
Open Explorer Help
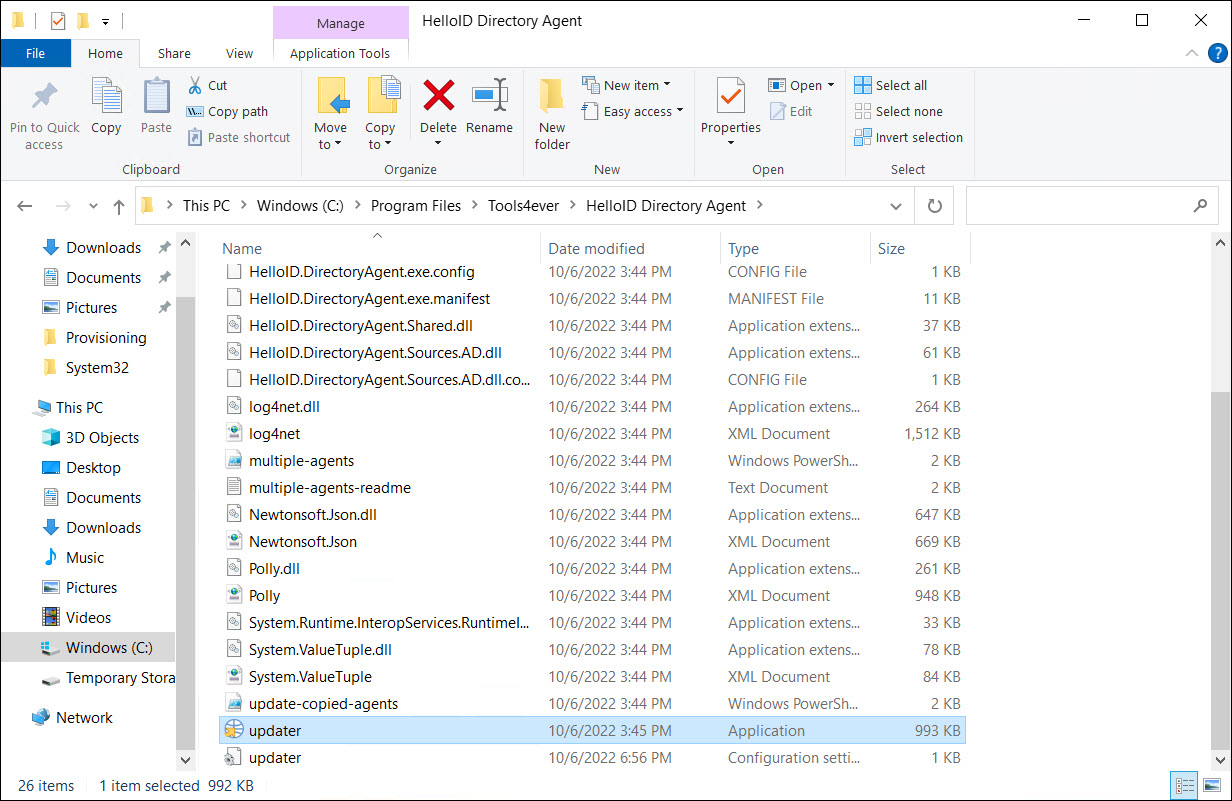[x=1217, y=53]
